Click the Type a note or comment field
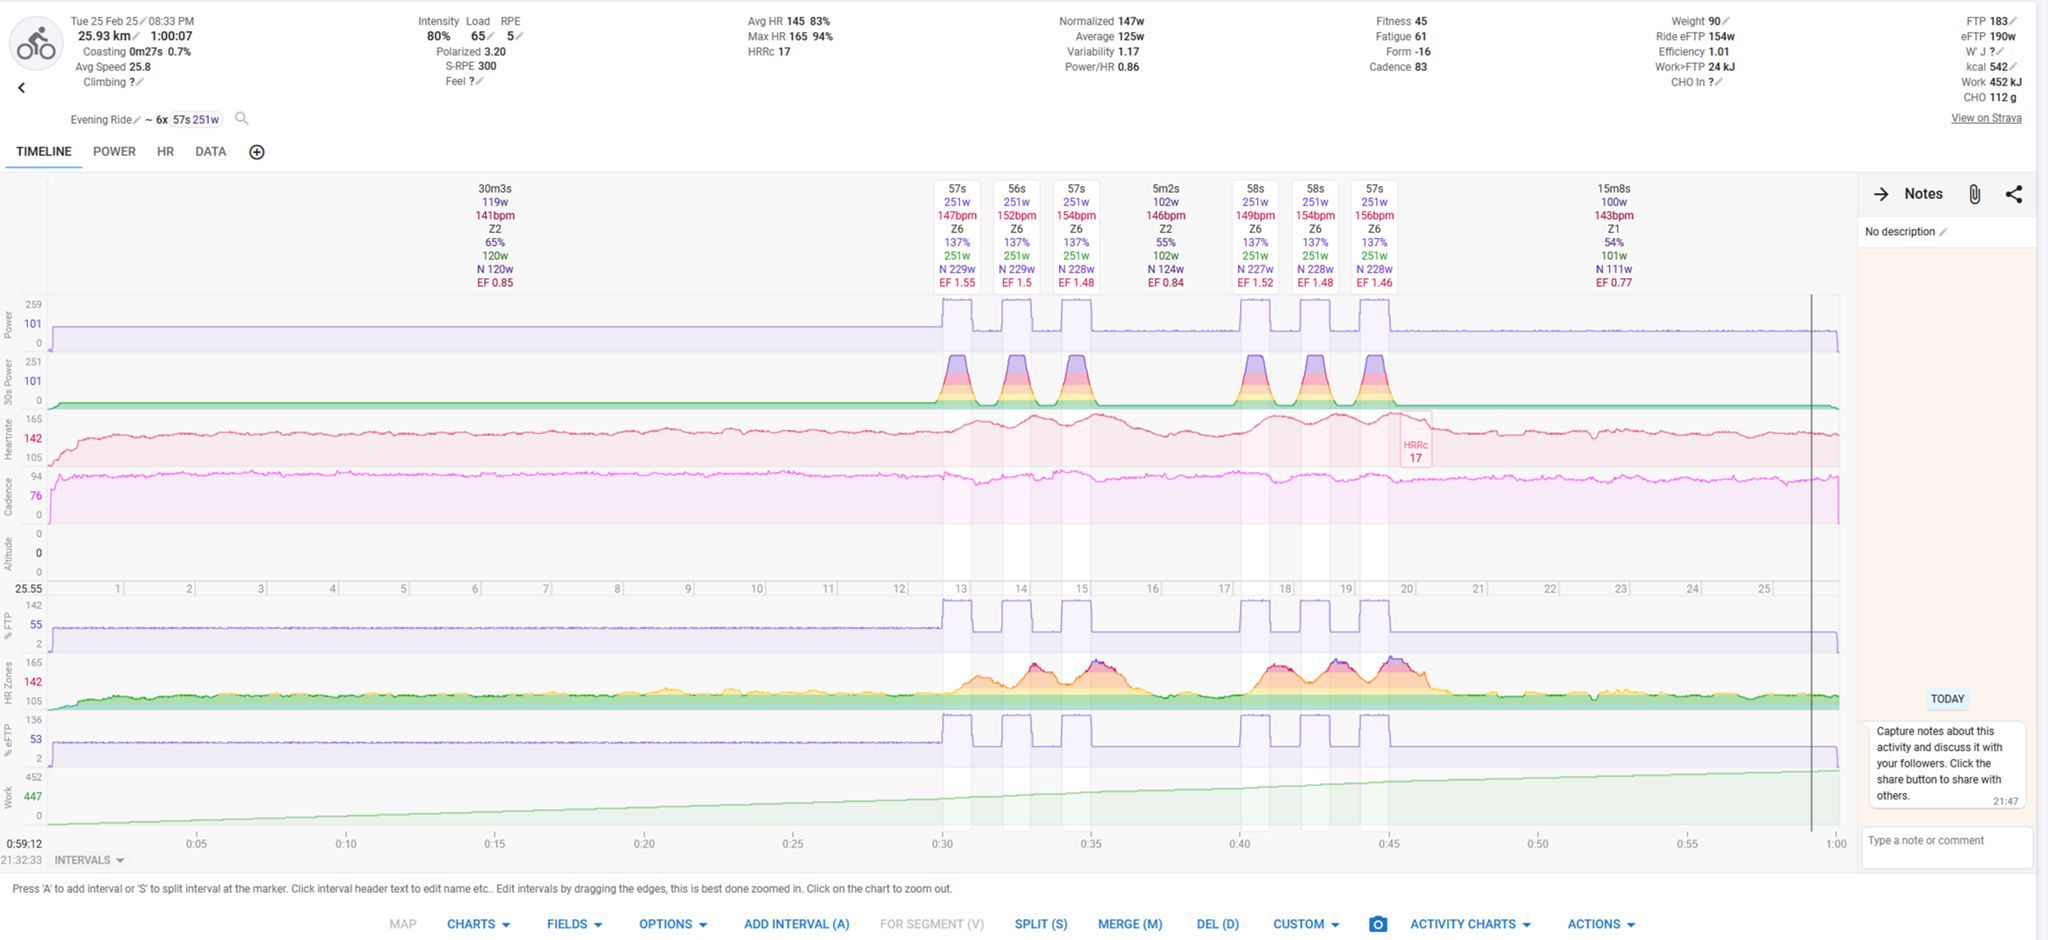 pos(1946,847)
